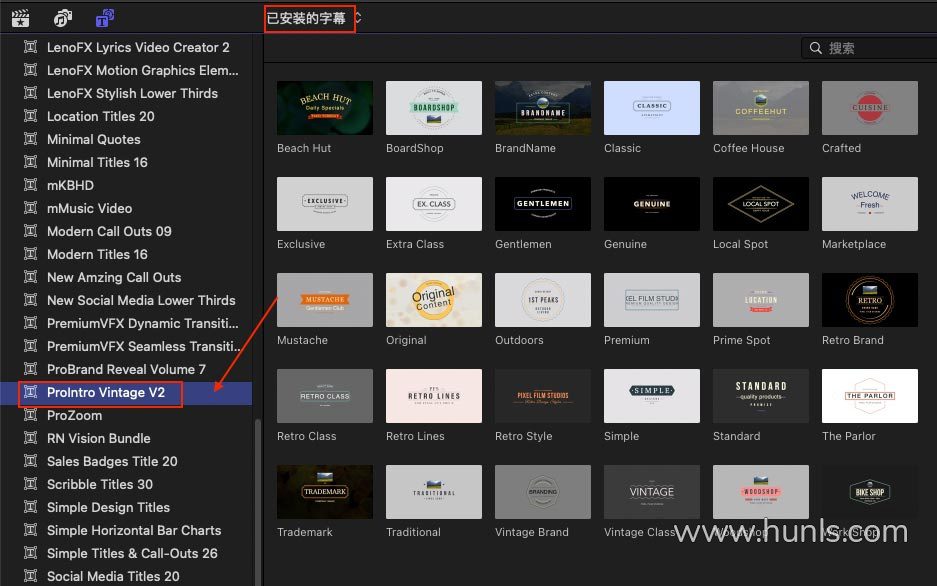Select the Trademark title thumbnail
This screenshot has height=586, width=937.
coord(324,492)
